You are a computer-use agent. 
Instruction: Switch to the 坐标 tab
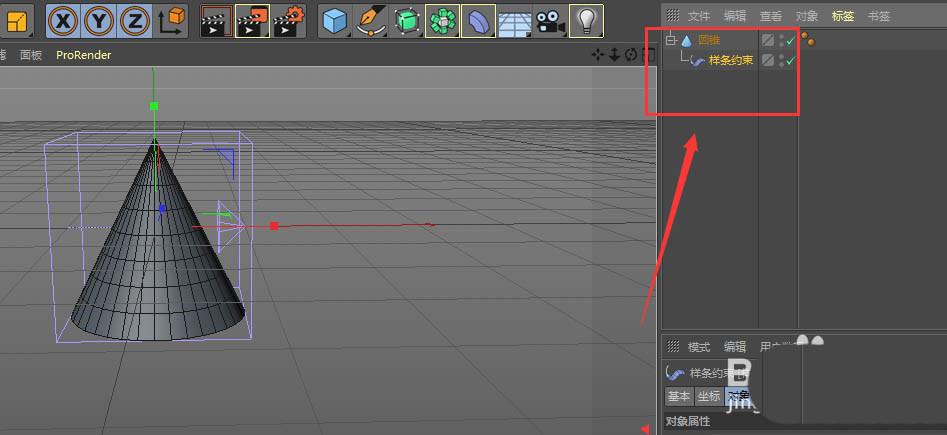[x=709, y=396]
